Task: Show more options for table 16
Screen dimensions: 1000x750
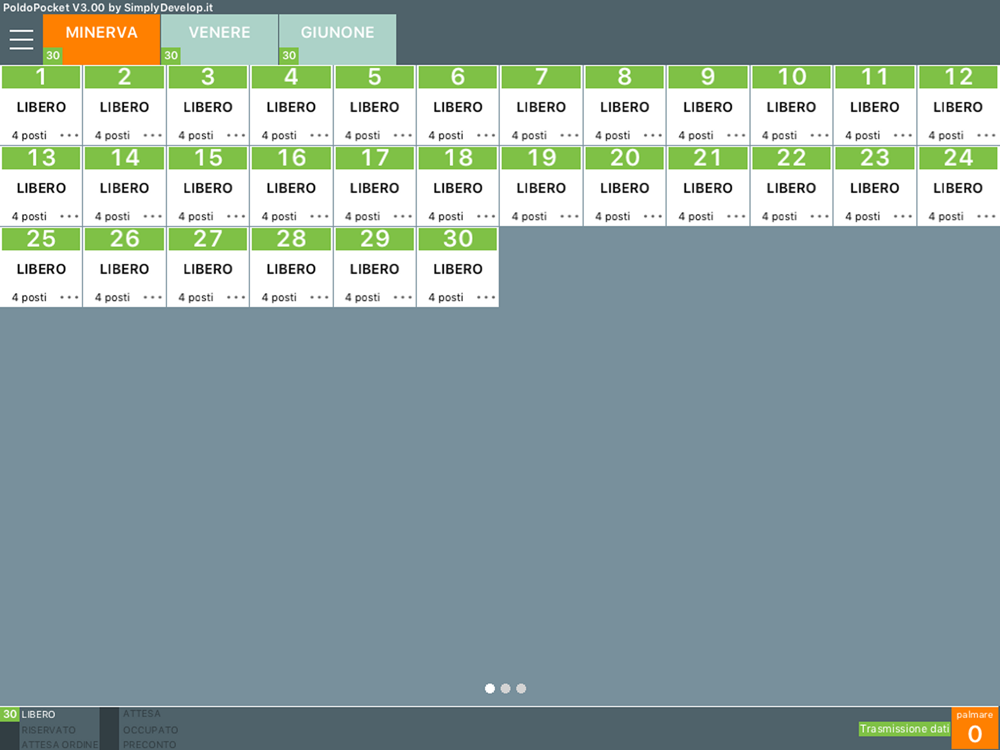Action: [x=320, y=216]
